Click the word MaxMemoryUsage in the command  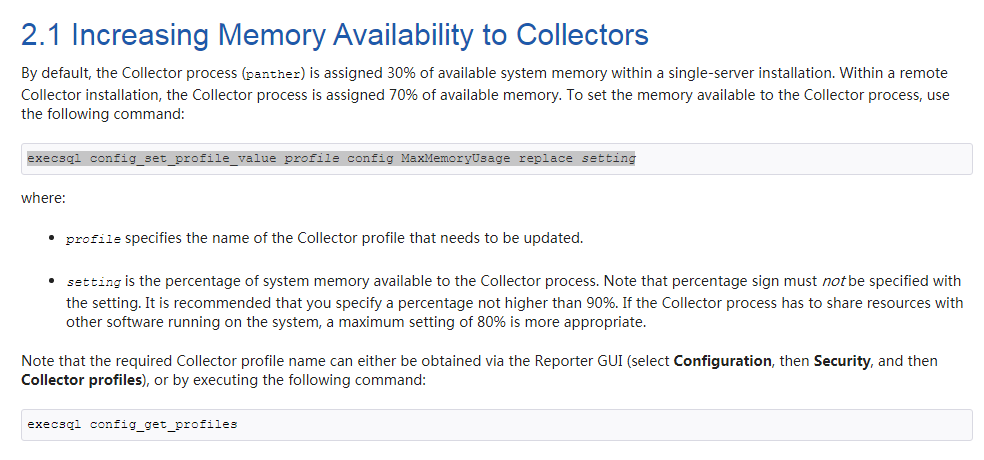(456, 158)
